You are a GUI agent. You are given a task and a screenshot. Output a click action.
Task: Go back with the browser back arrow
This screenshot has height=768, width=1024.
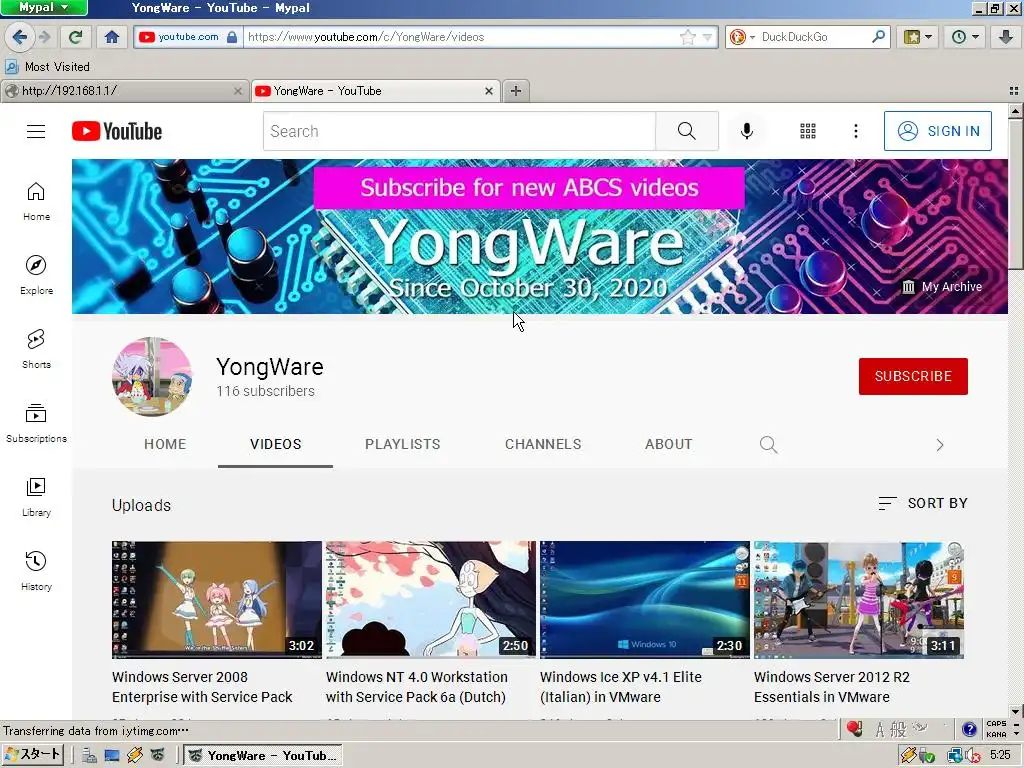(x=20, y=37)
